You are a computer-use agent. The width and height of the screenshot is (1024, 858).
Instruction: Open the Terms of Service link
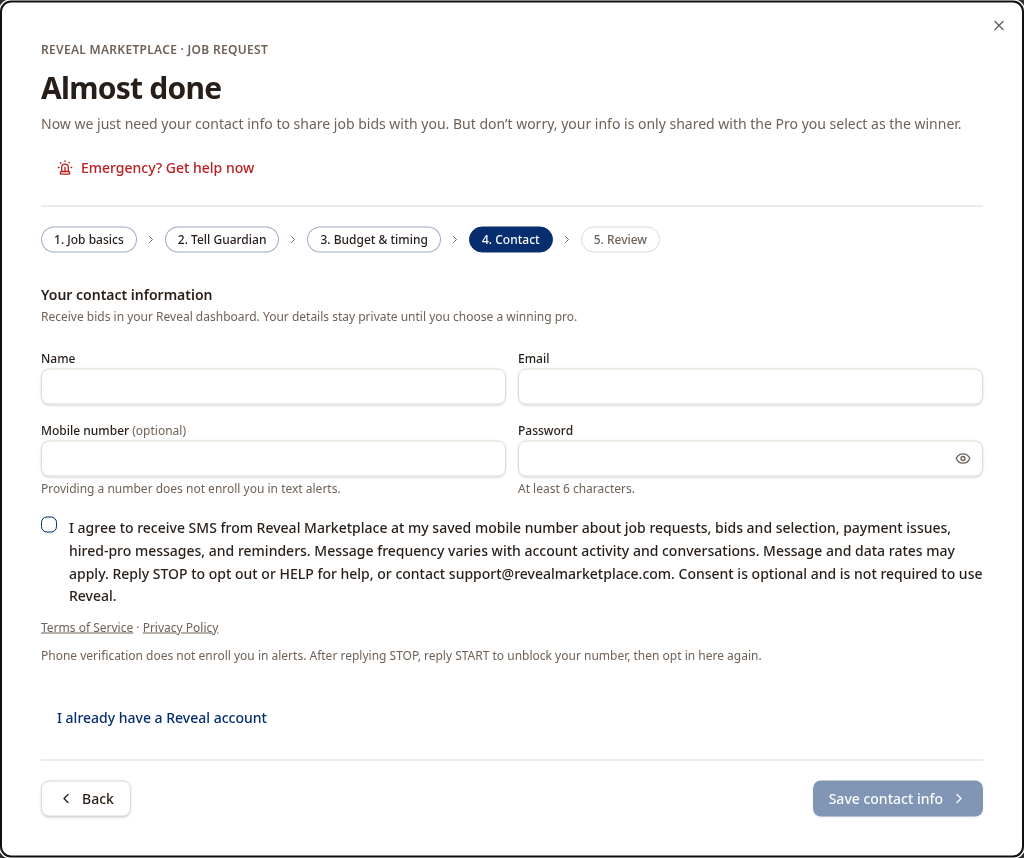pos(87,628)
